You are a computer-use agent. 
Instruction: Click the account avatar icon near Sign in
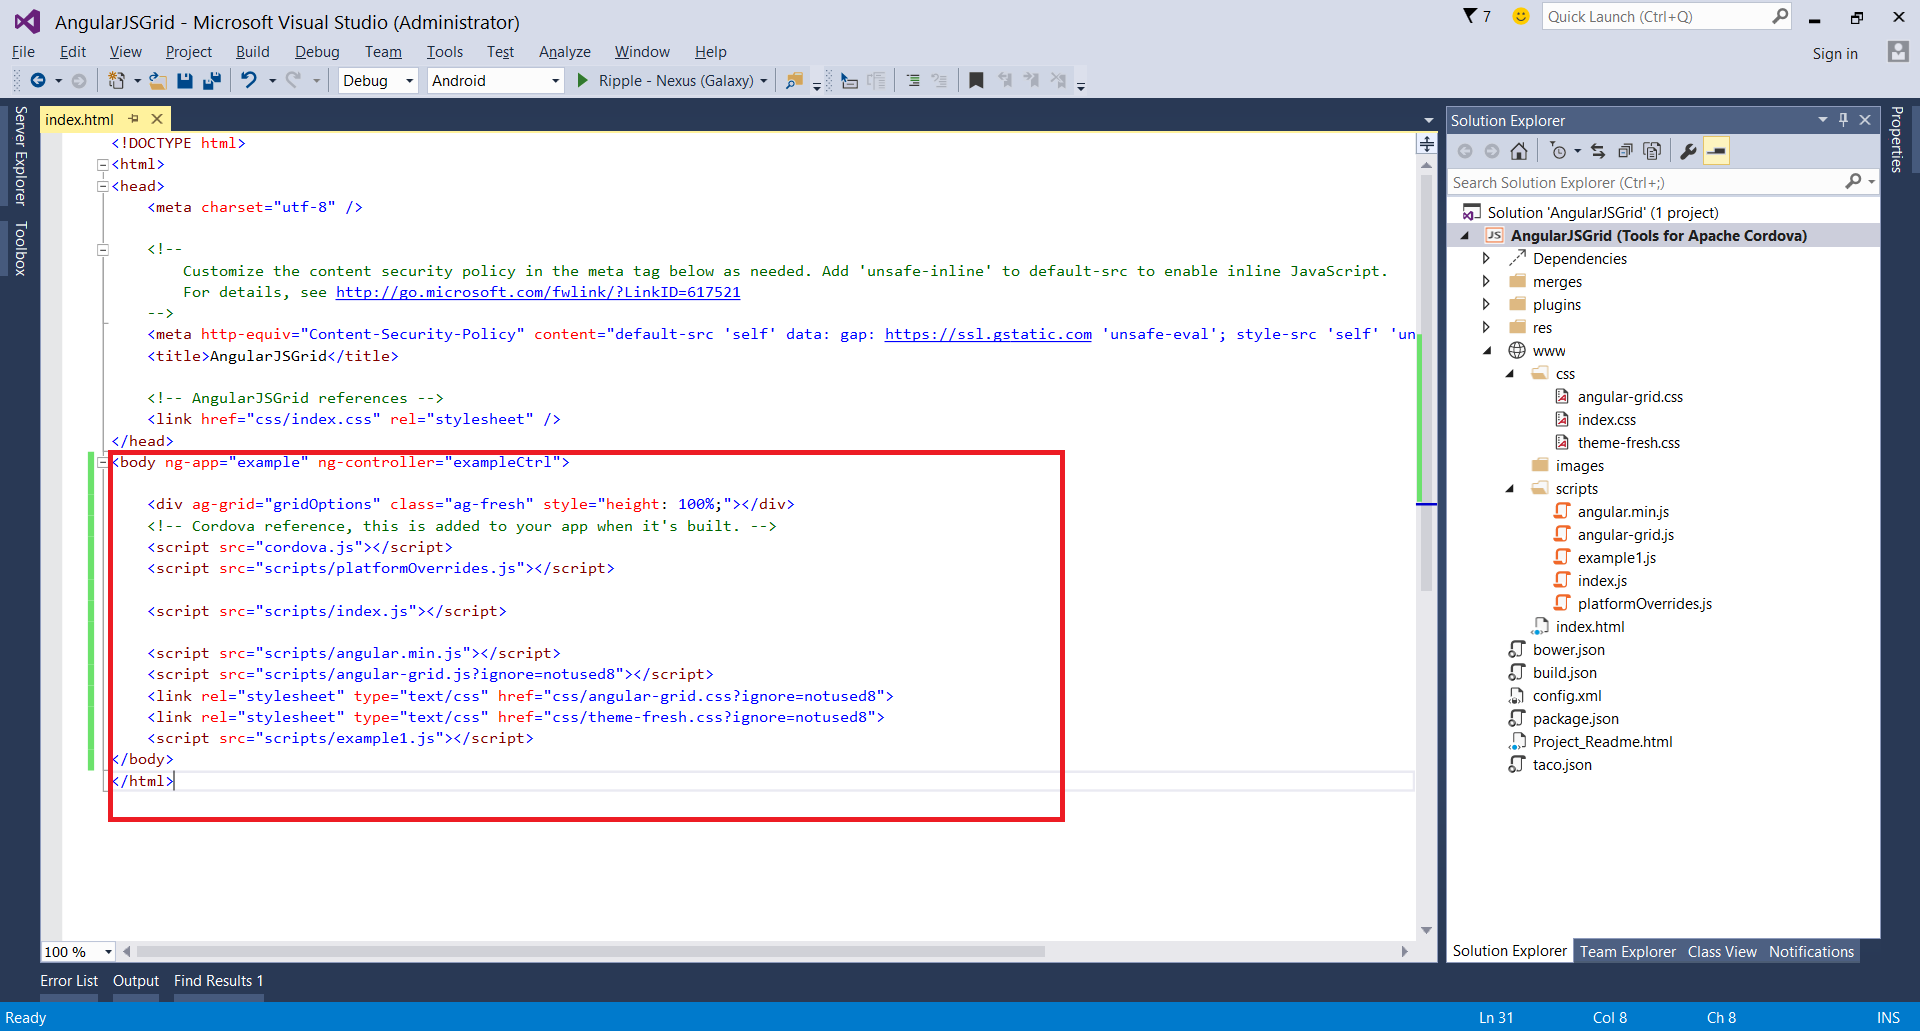[1898, 52]
